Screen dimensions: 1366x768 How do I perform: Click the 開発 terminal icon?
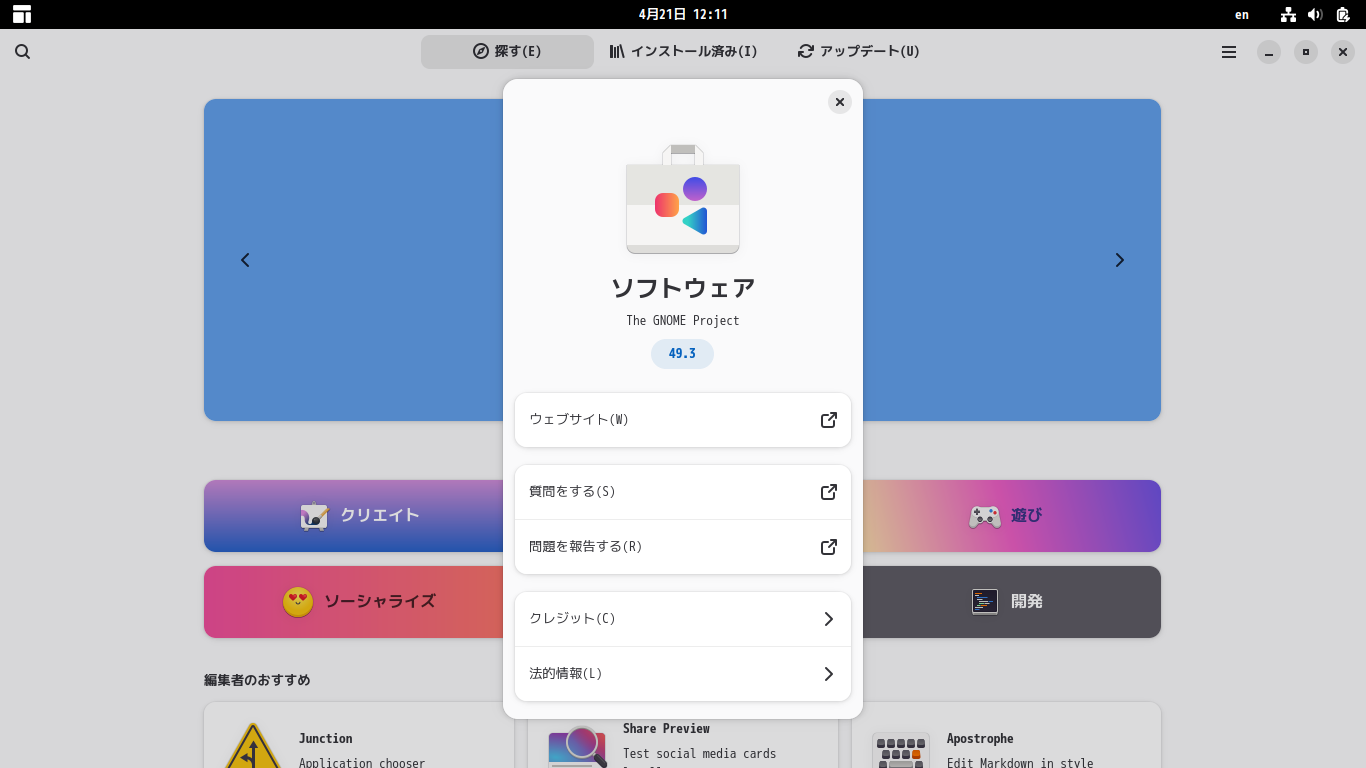(x=985, y=601)
